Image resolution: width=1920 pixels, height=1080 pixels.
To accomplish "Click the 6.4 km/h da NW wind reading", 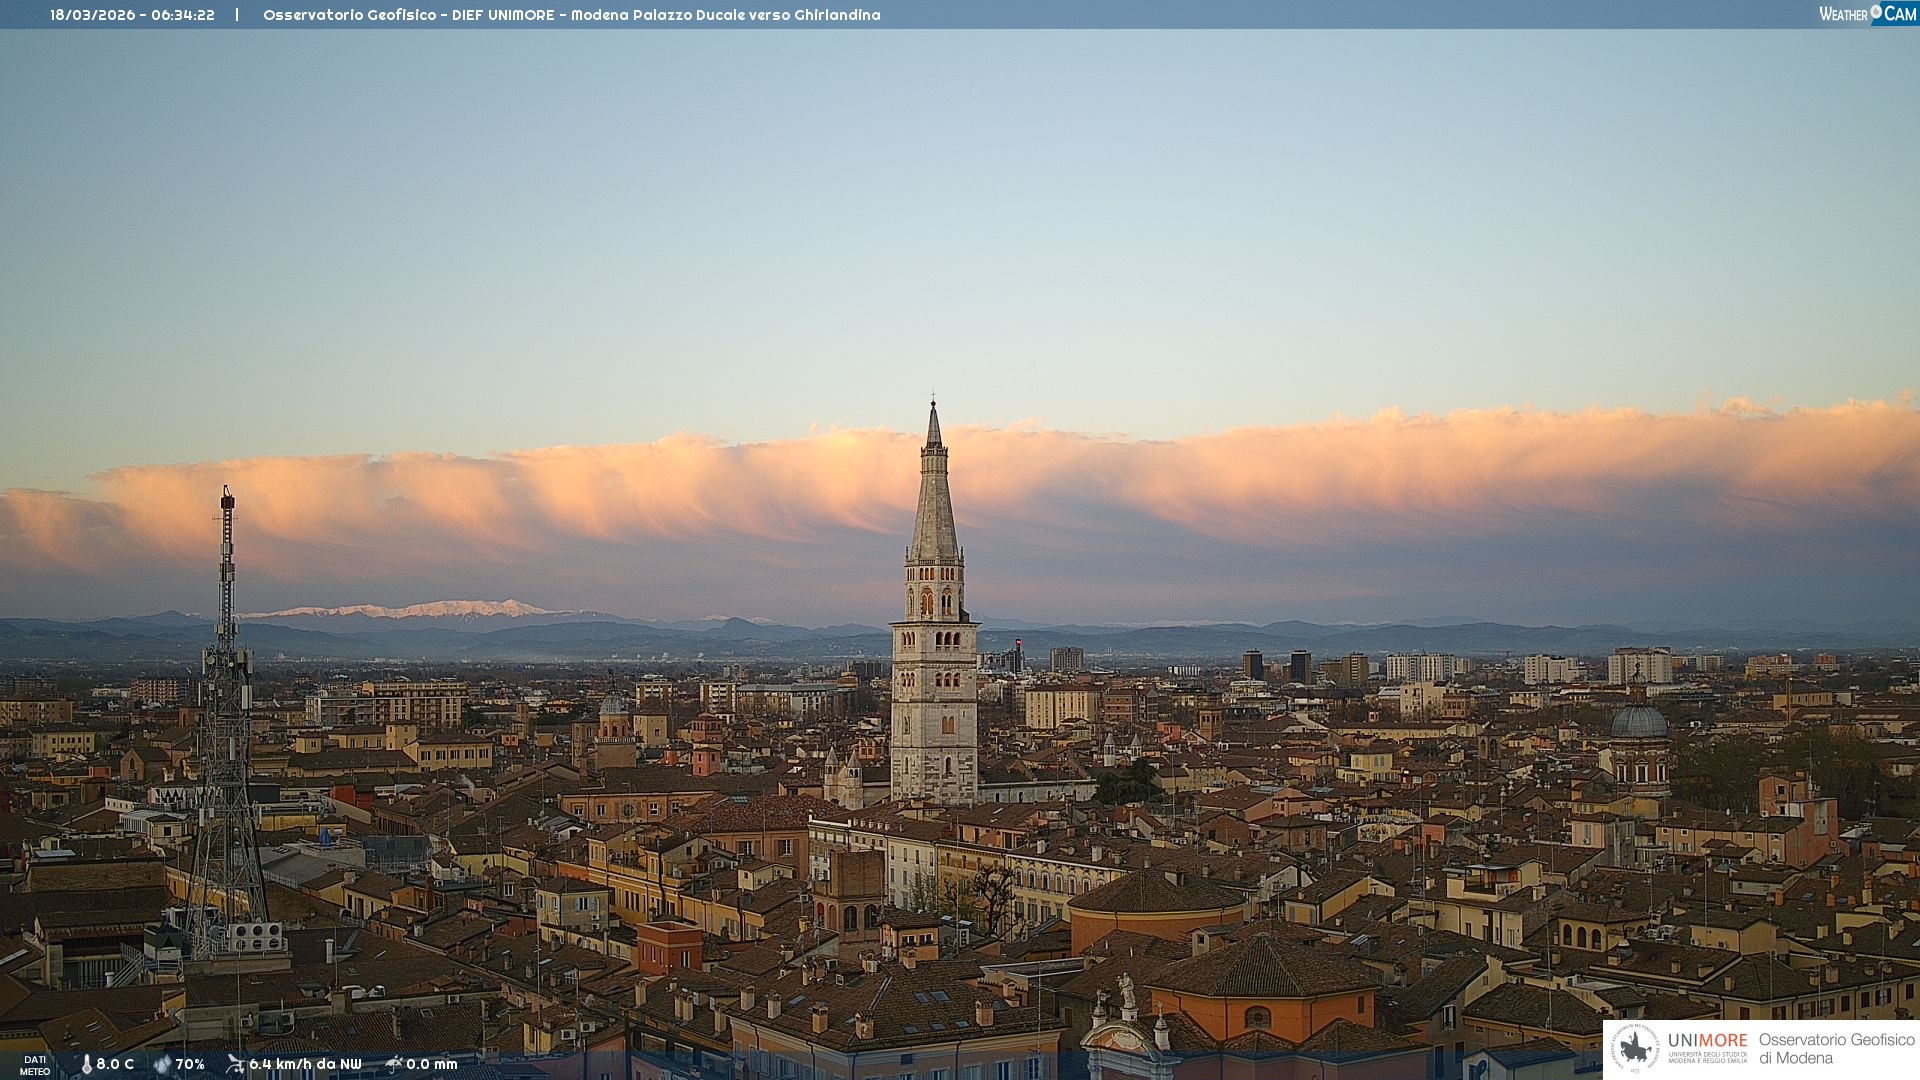I will [x=305, y=1065].
